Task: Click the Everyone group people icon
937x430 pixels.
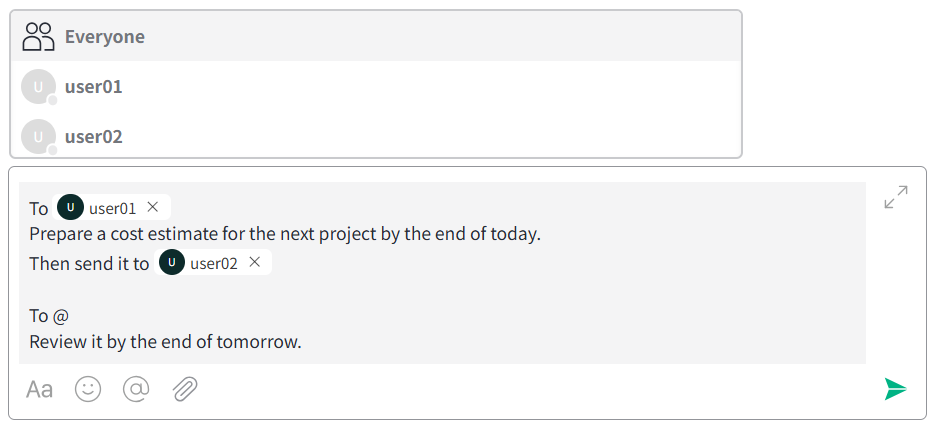Action: tap(38, 36)
